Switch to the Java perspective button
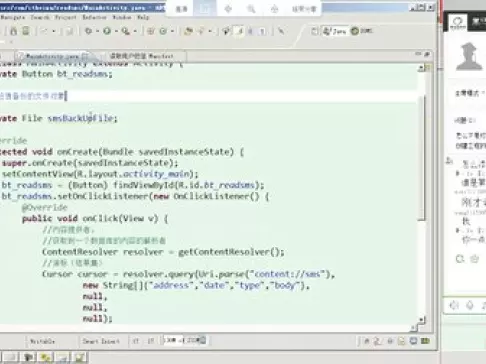 coord(335,31)
